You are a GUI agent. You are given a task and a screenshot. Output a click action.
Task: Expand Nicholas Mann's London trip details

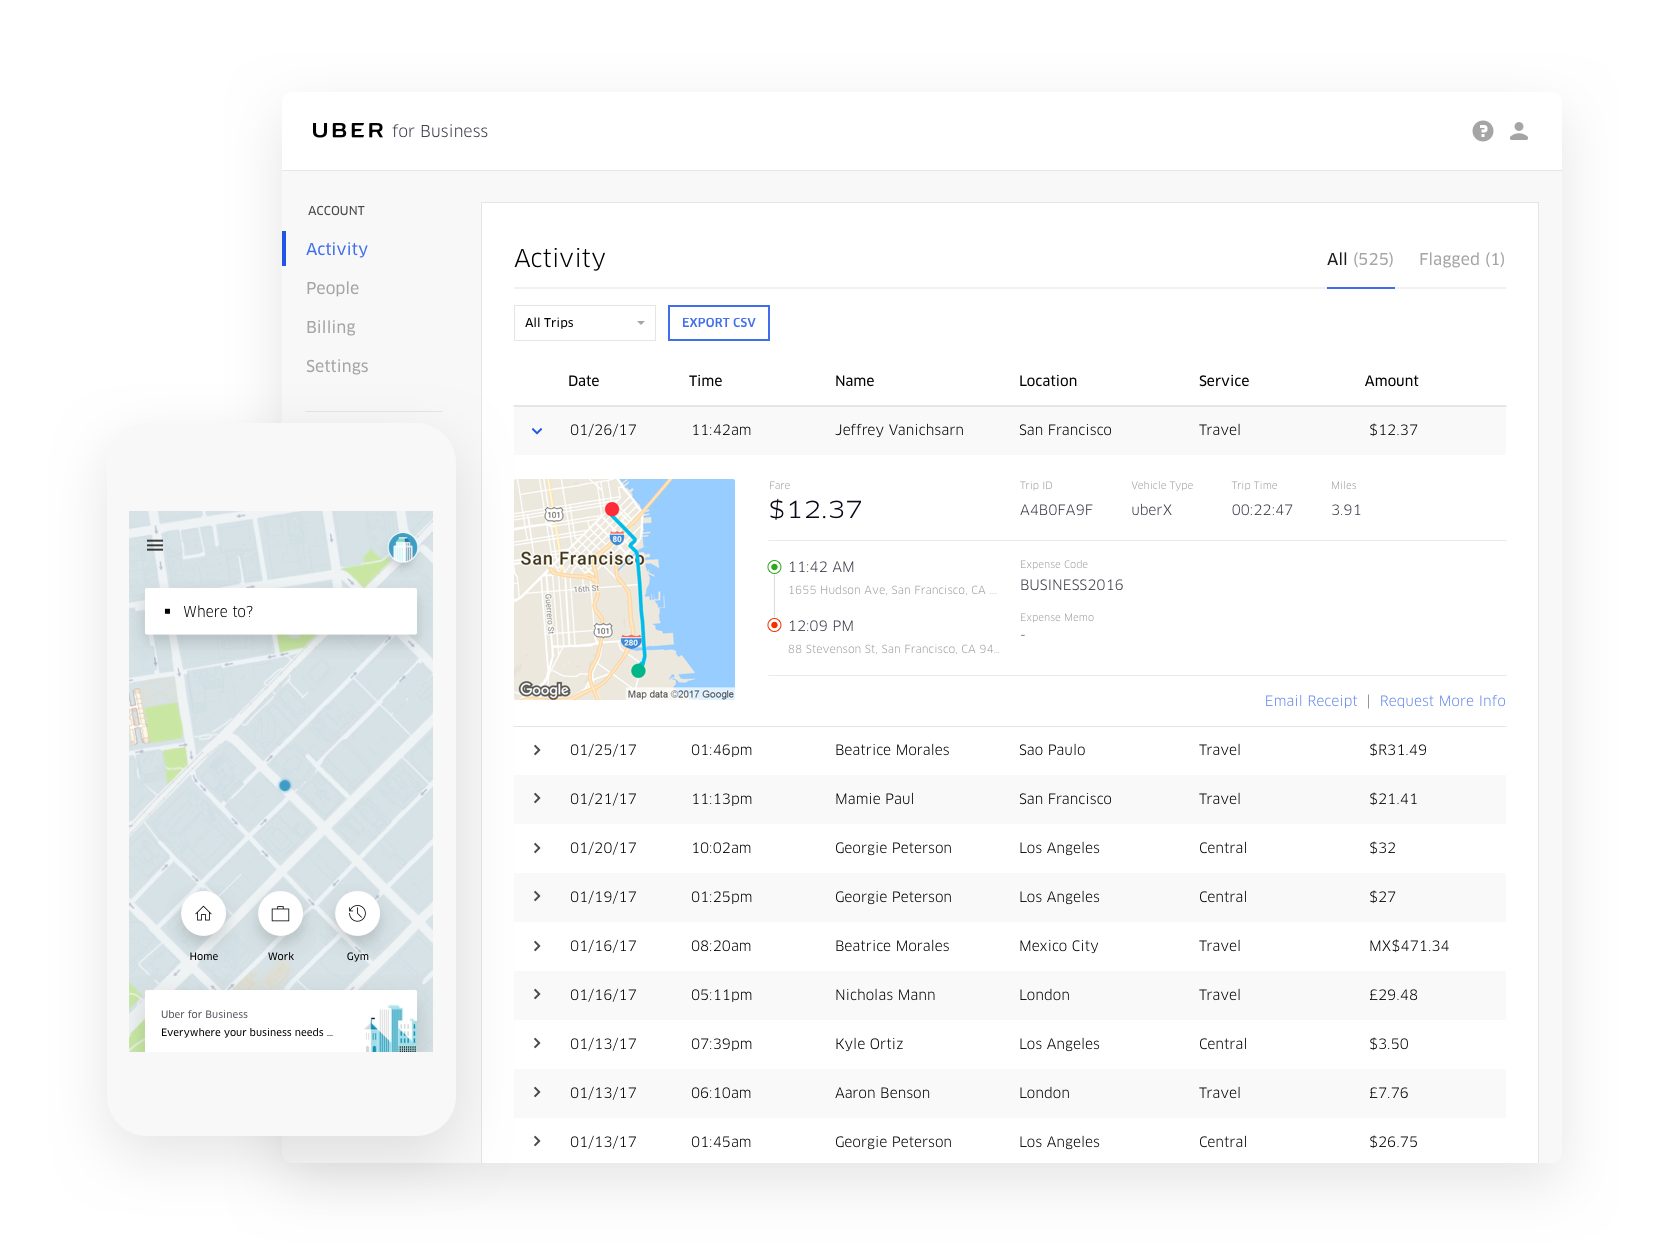click(537, 994)
